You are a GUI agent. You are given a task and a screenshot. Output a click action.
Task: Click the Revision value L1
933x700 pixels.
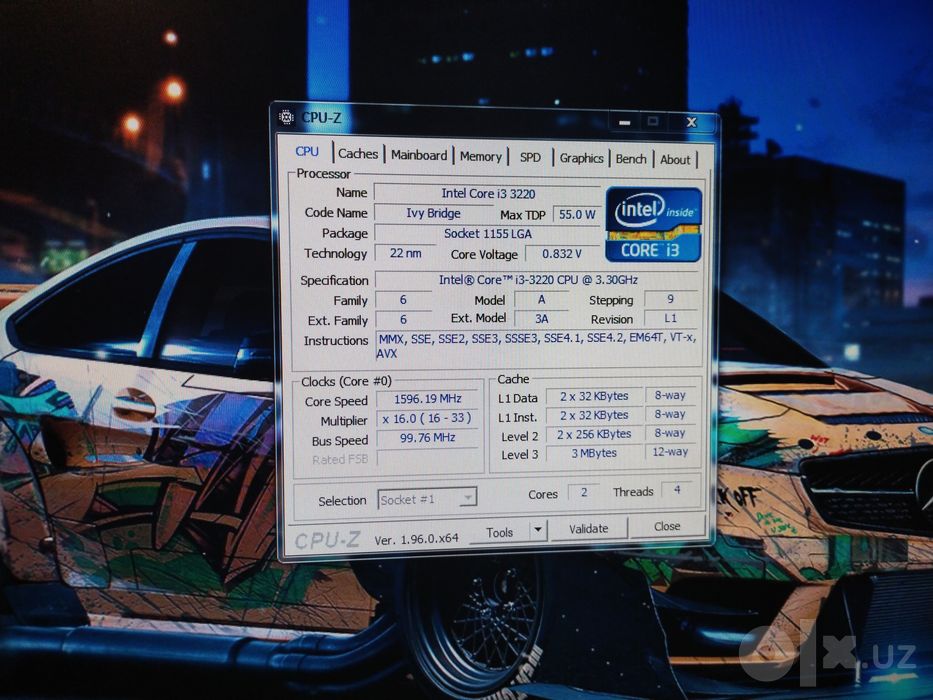(671, 318)
